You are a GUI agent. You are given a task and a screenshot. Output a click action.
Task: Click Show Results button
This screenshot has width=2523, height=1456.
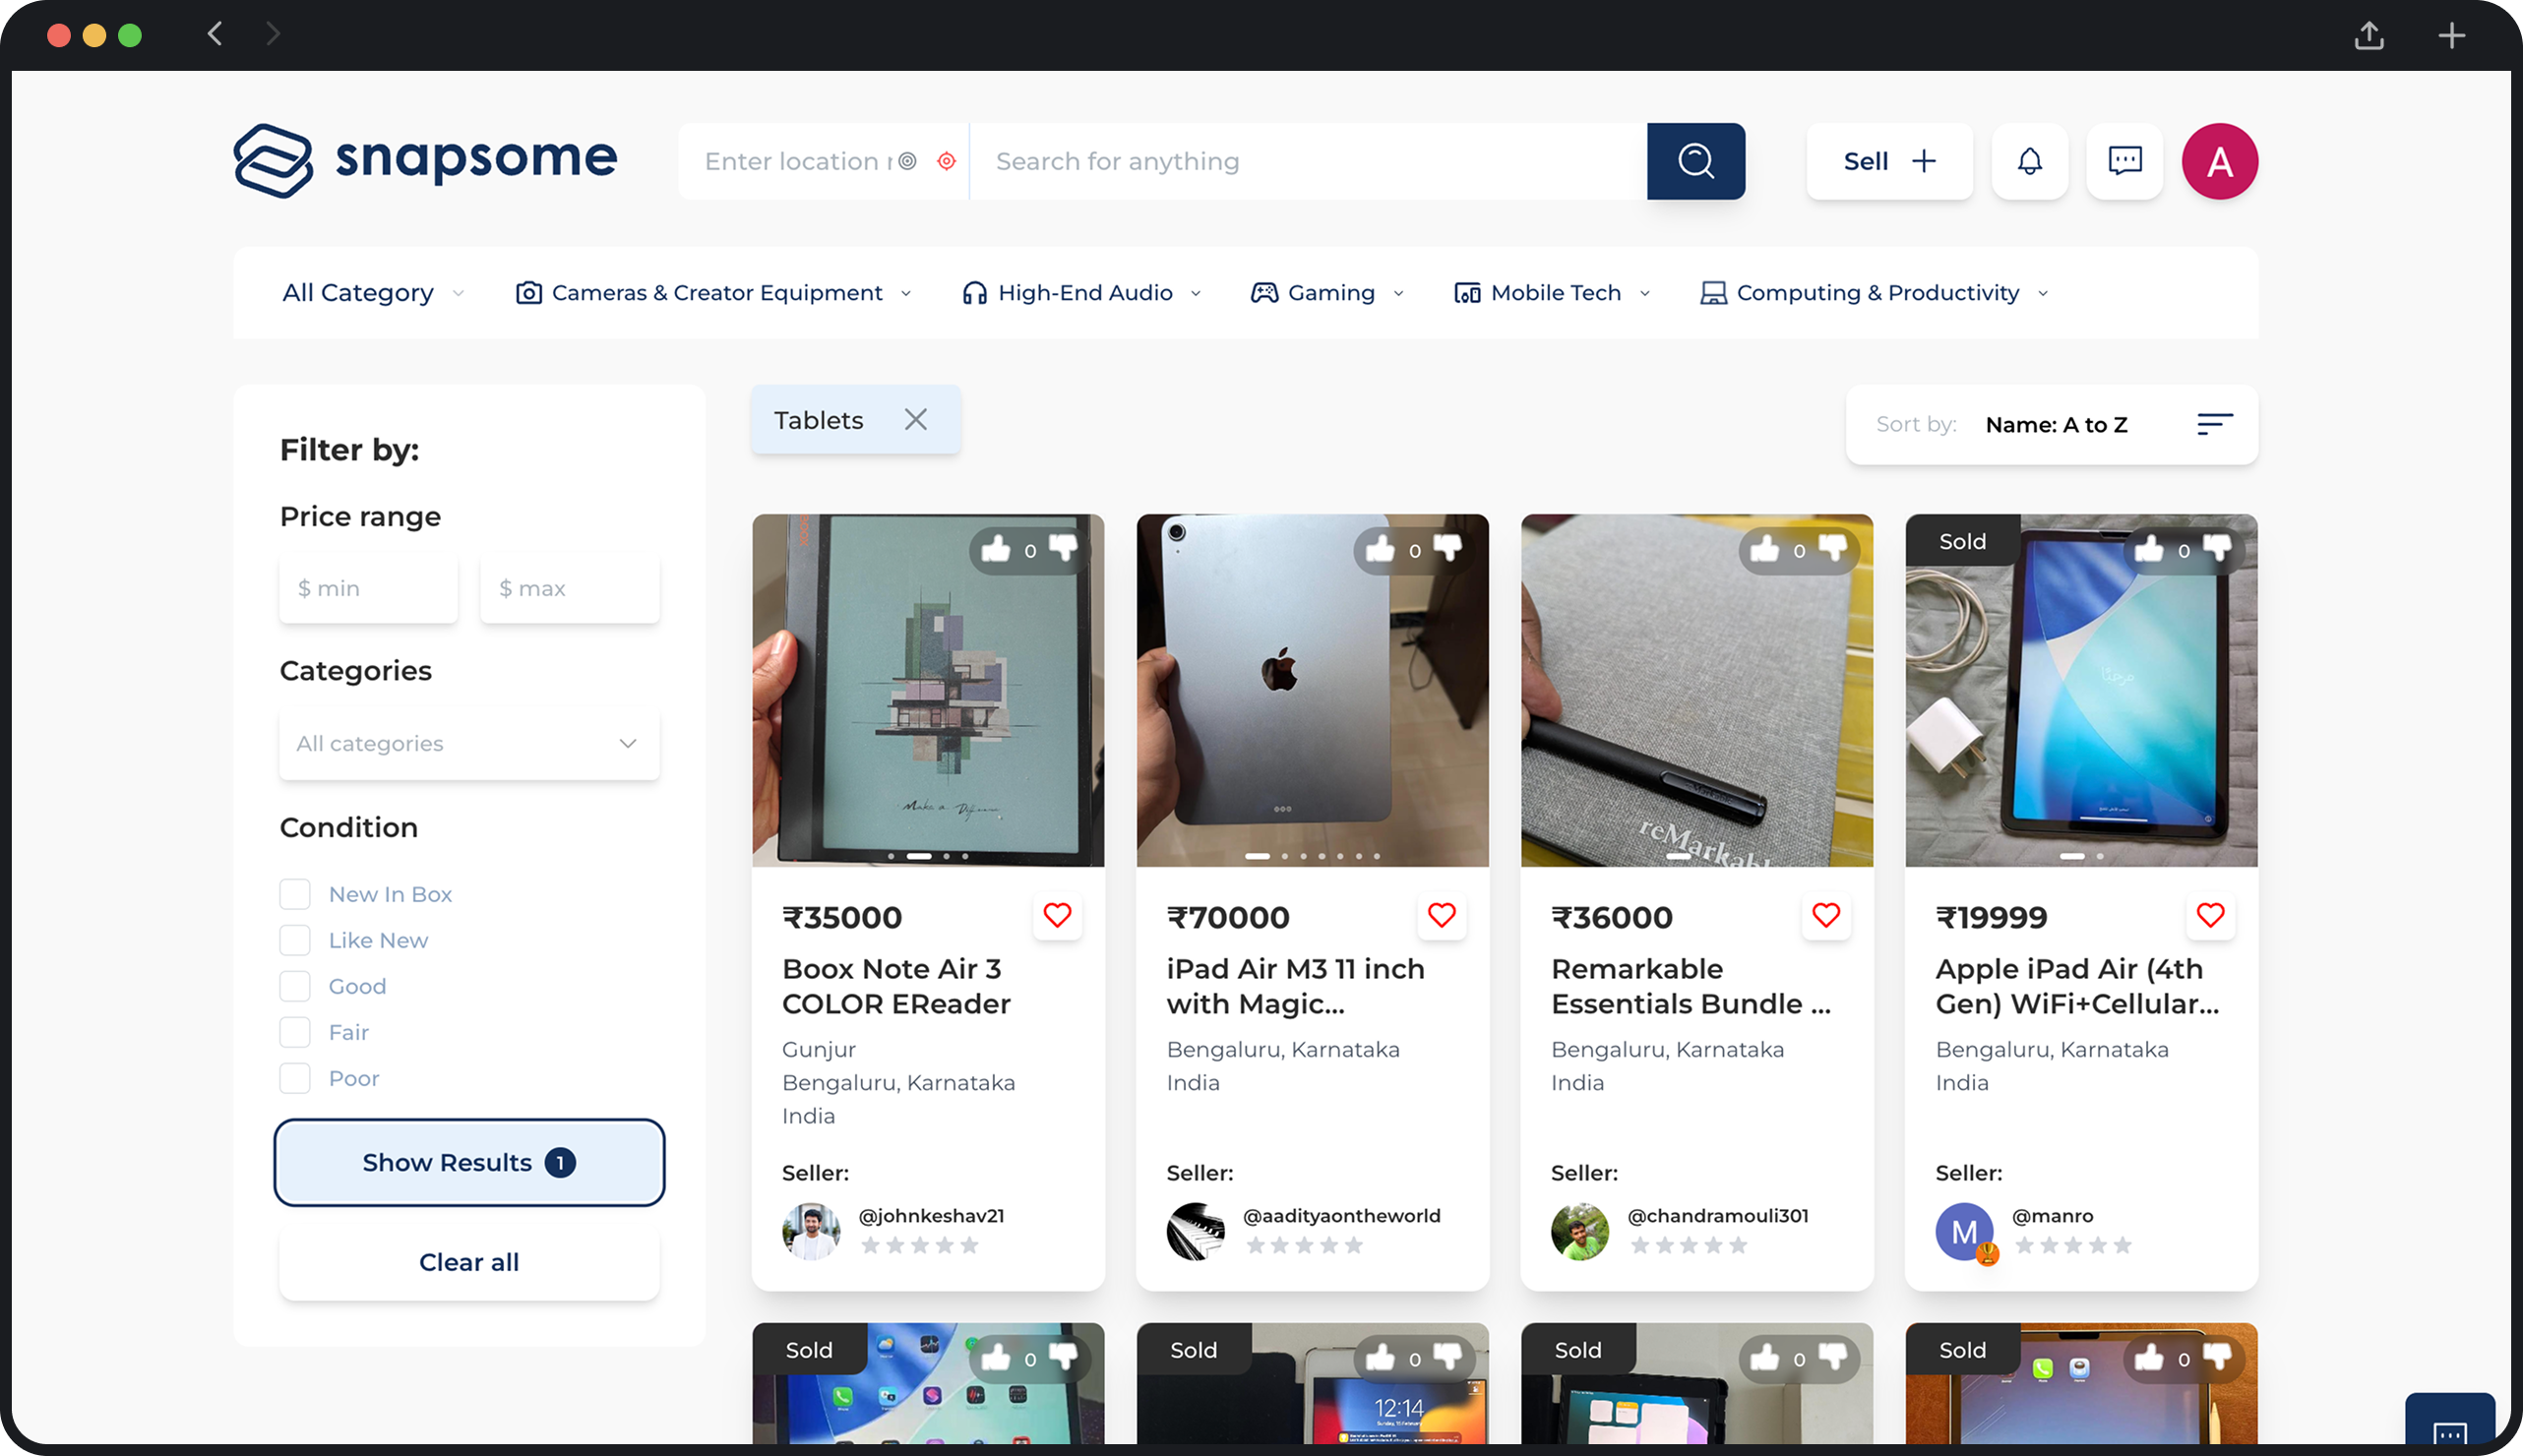469,1162
